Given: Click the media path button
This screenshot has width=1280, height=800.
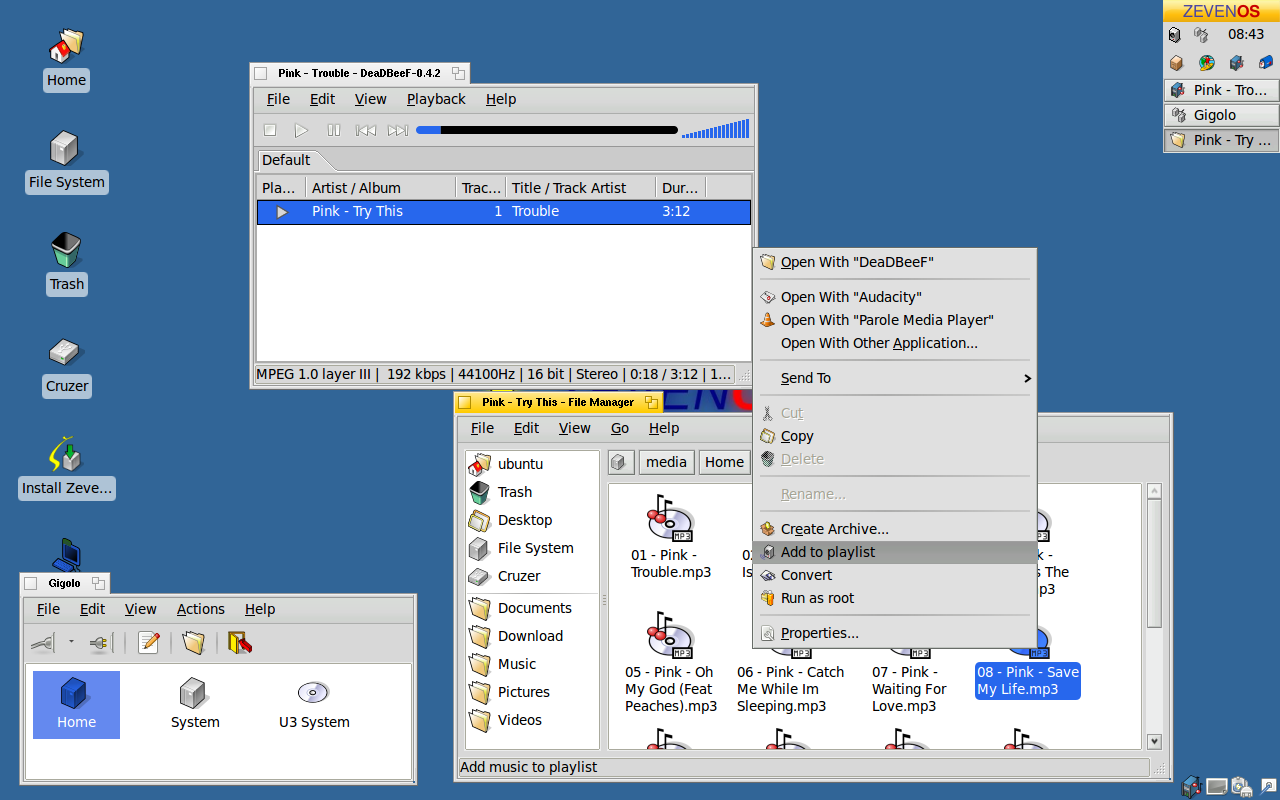Looking at the screenshot, I should click(666, 462).
